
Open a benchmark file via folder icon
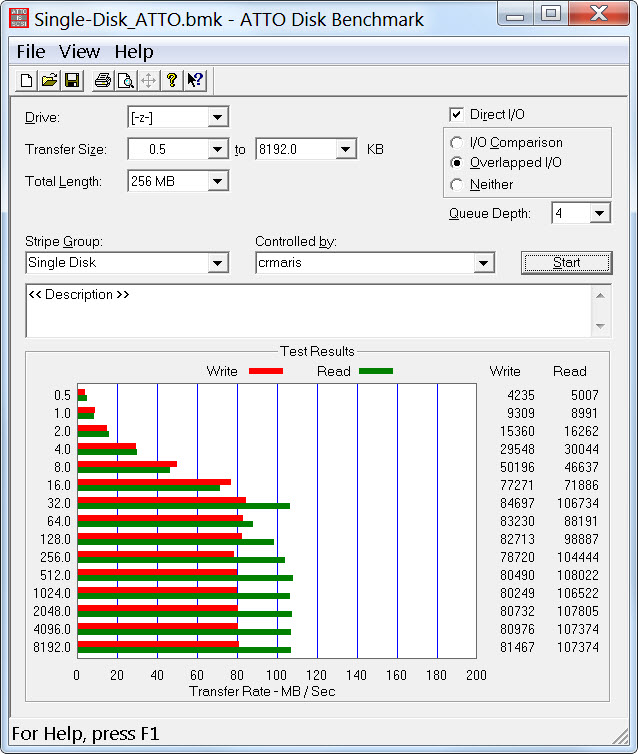[50, 81]
